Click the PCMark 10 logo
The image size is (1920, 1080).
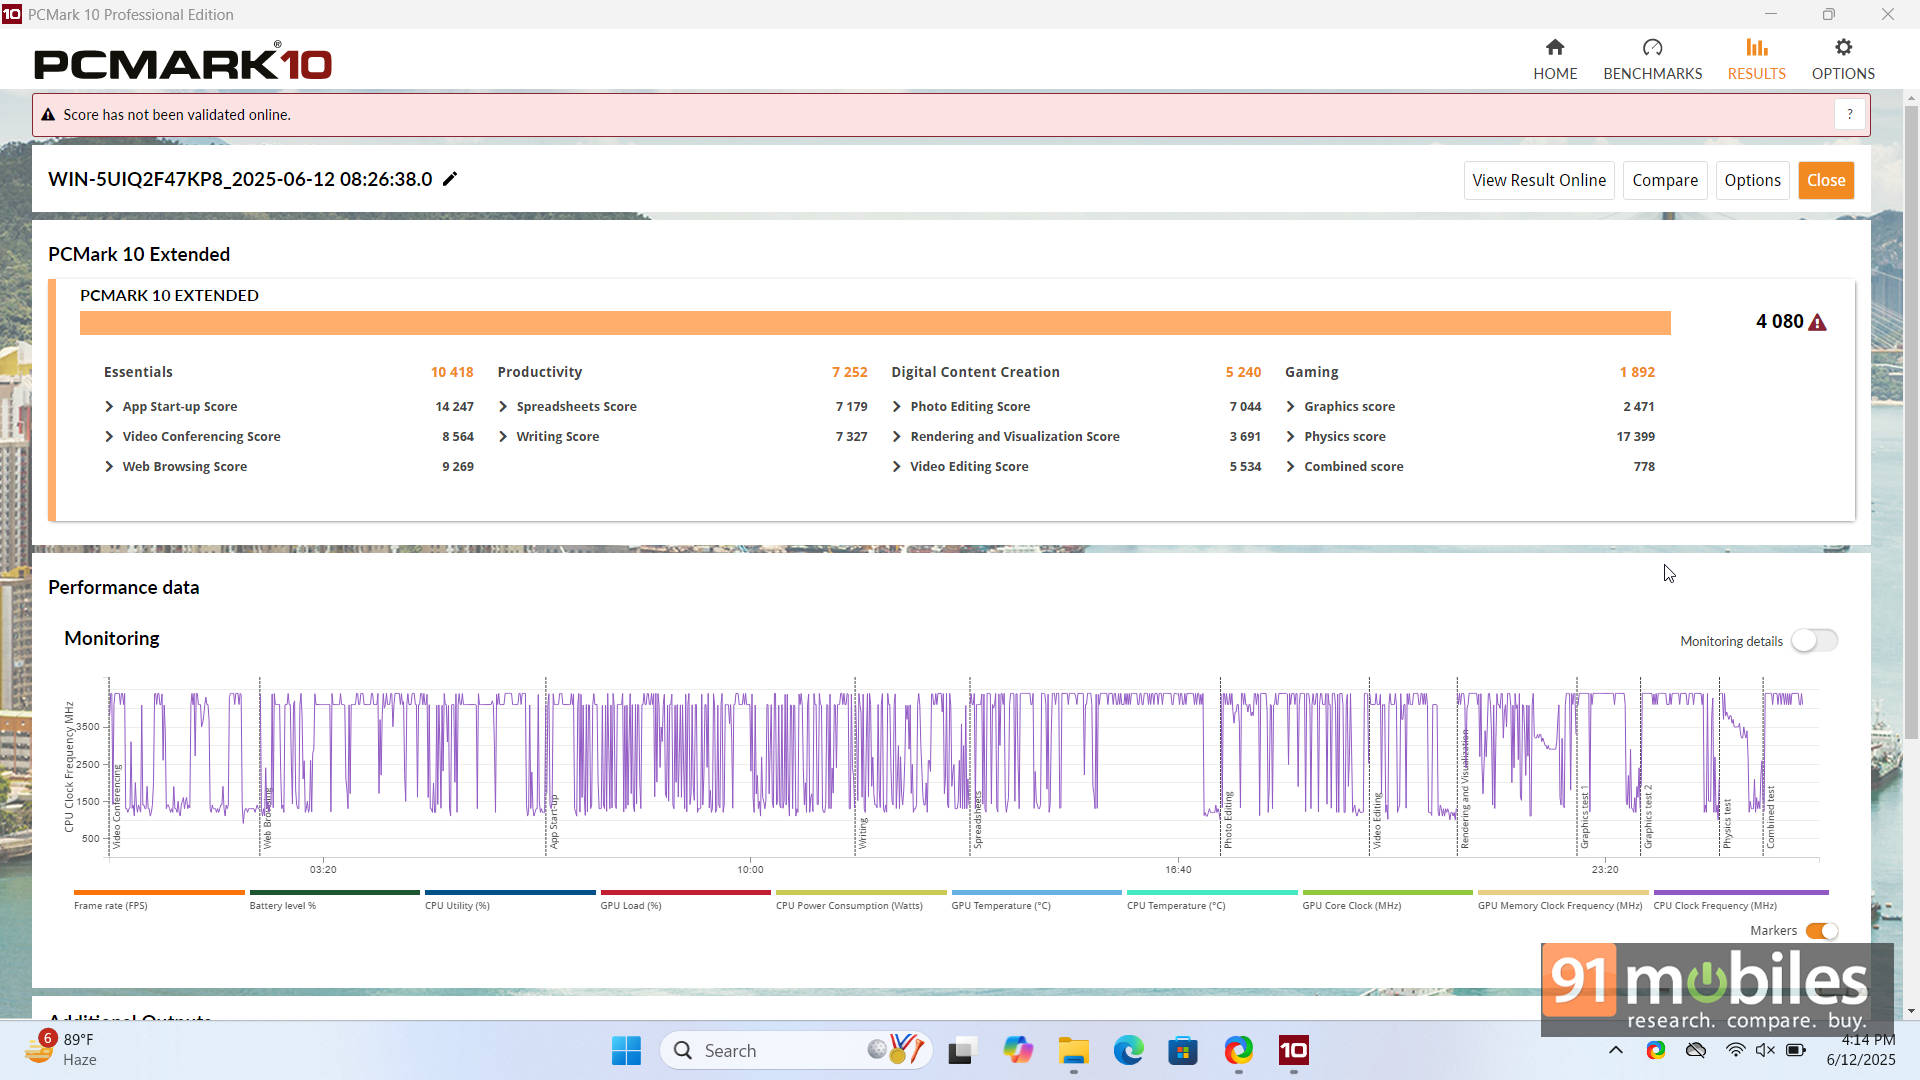pos(183,62)
